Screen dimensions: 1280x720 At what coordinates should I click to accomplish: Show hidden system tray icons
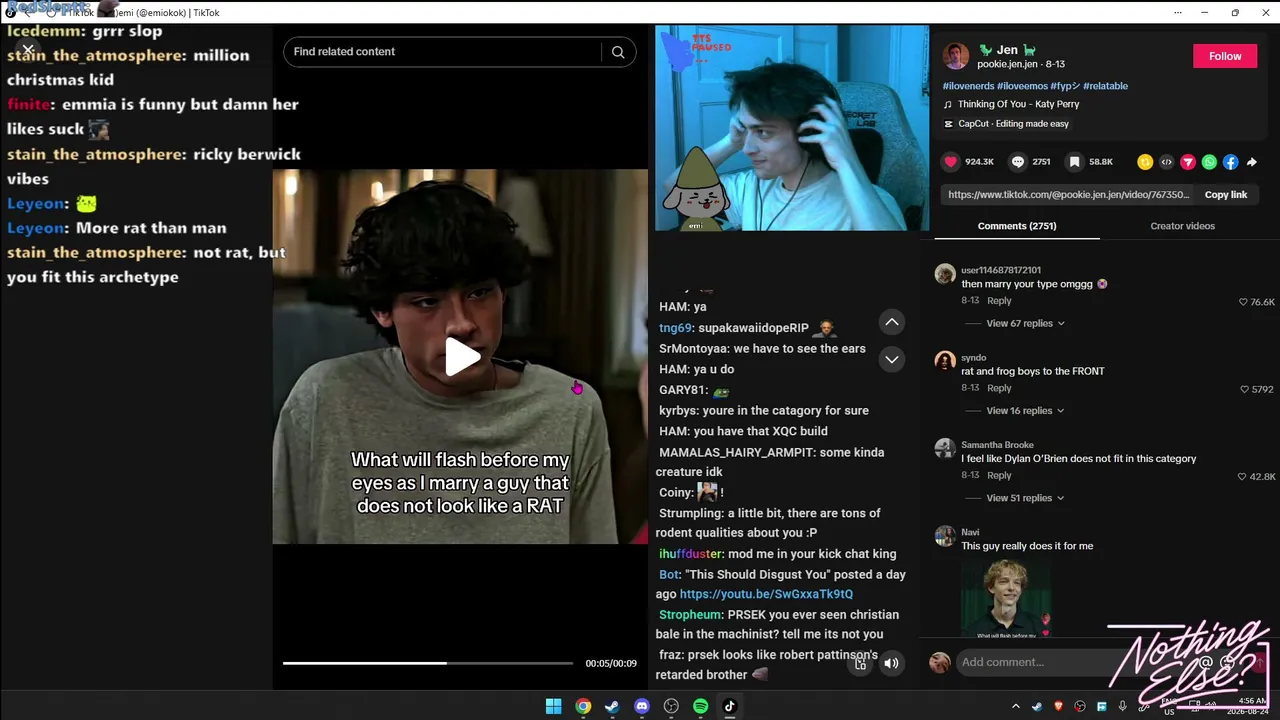click(1016, 706)
